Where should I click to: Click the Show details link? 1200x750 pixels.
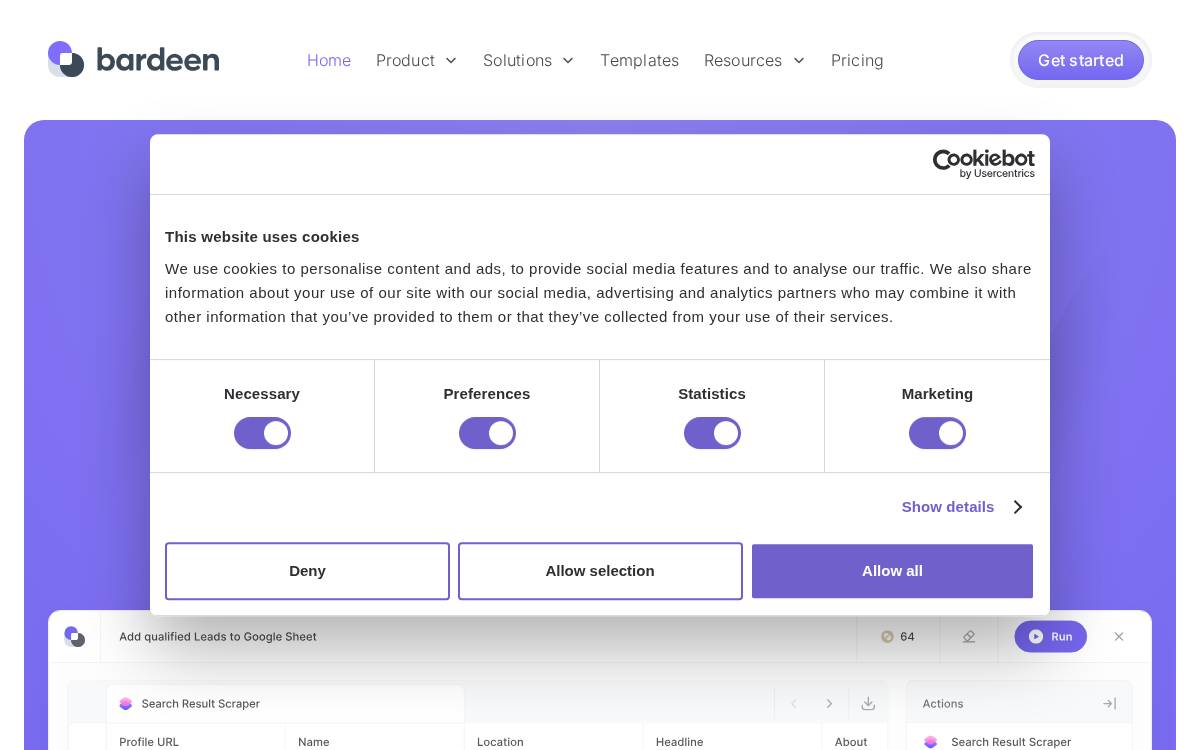[948, 507]
